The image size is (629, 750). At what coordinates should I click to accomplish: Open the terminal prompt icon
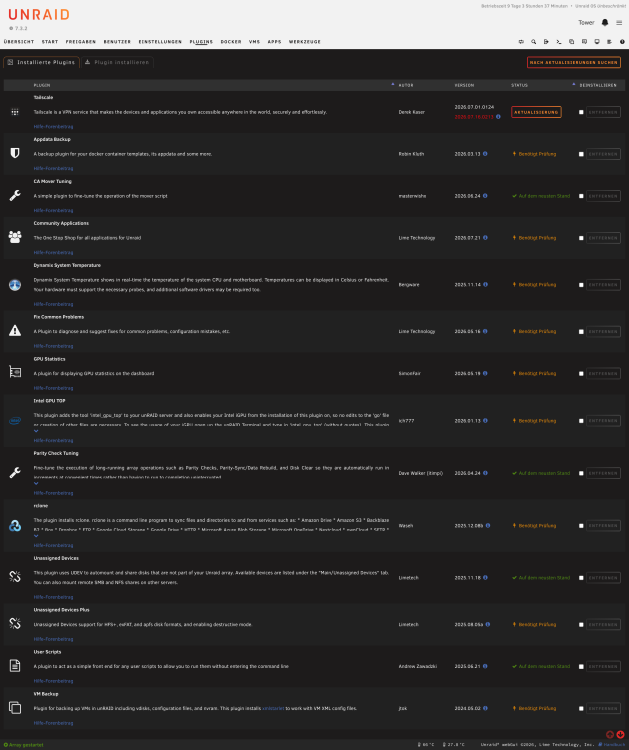[559, 42]
